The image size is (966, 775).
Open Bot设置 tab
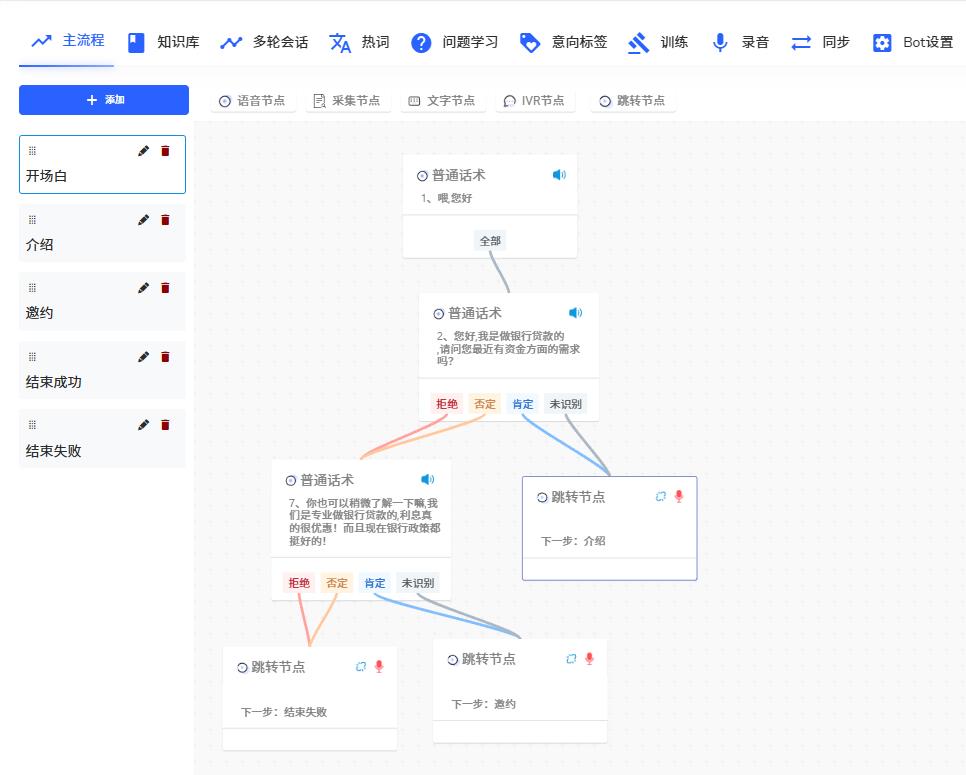tap(913, 42)
